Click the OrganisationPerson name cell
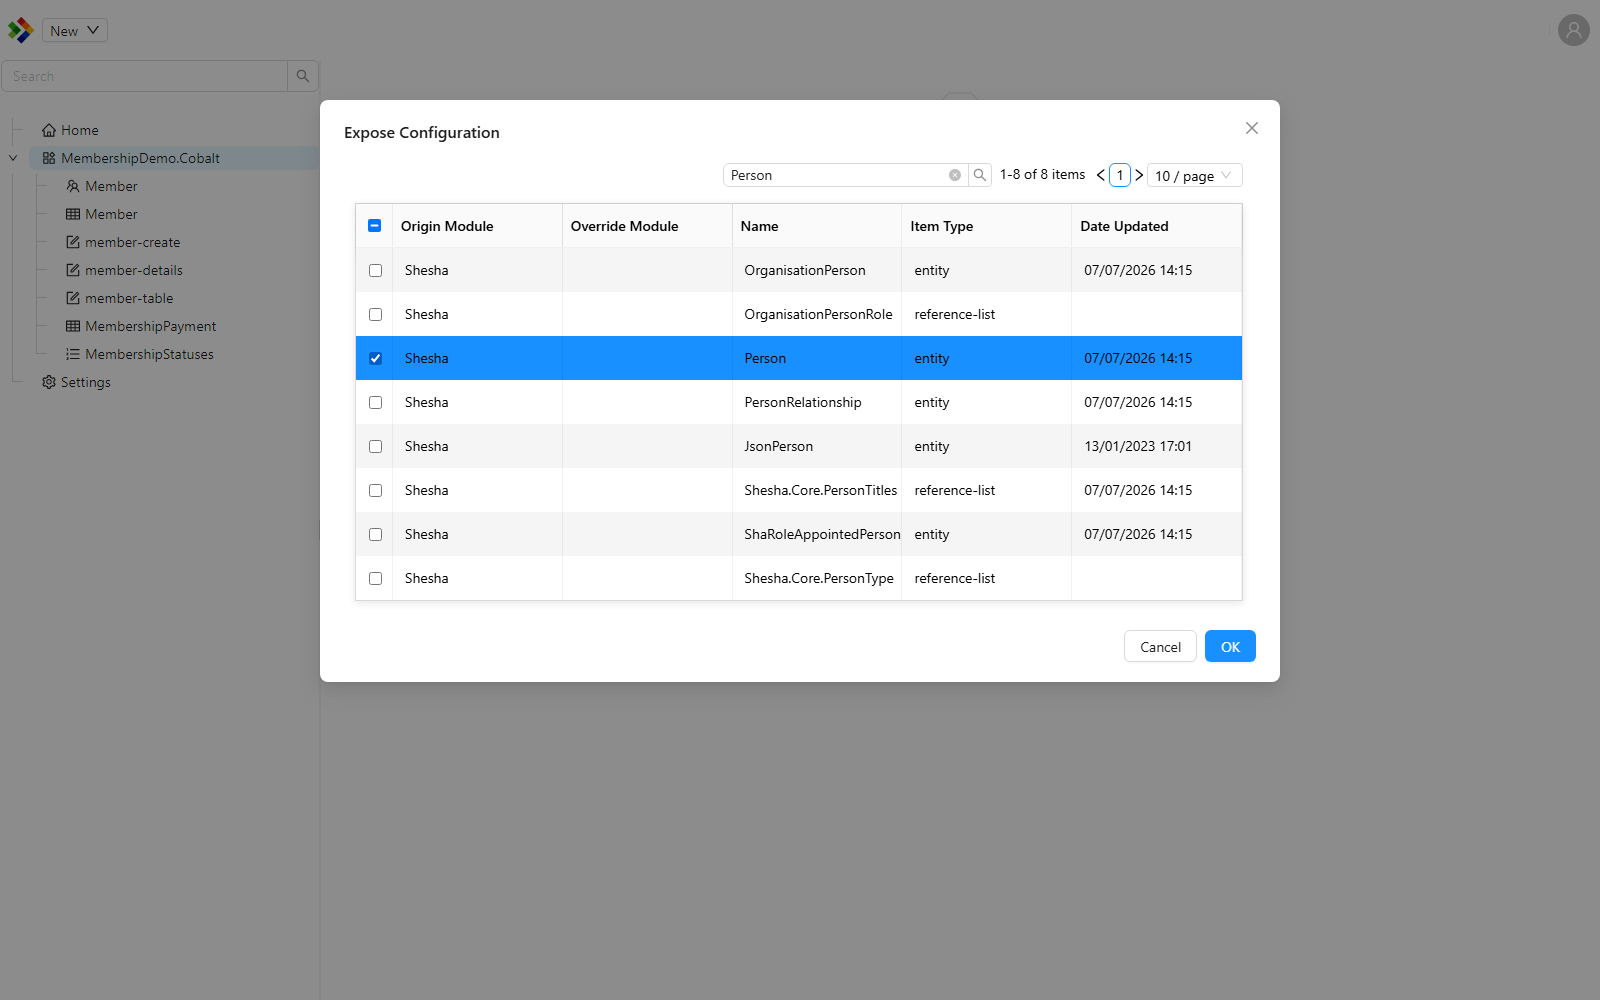The height and width of the screenshot is (1000, 1600). click(817, 270)
